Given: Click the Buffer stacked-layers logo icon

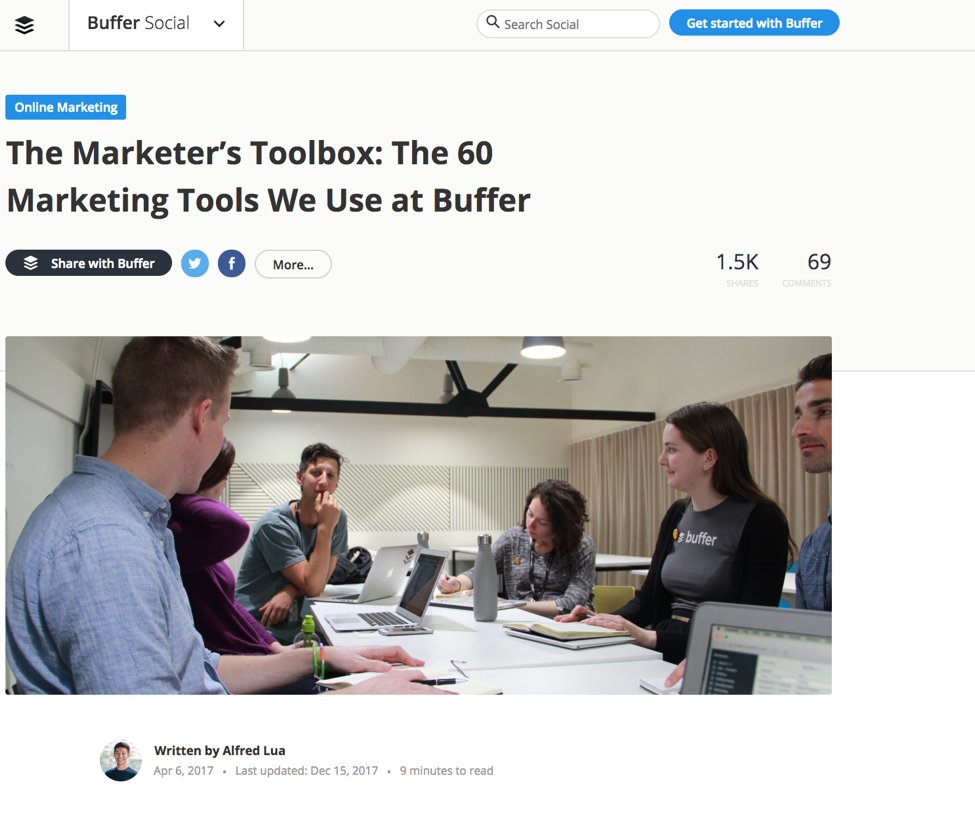Looking at the screenshot, I should (x=24, y=25).
